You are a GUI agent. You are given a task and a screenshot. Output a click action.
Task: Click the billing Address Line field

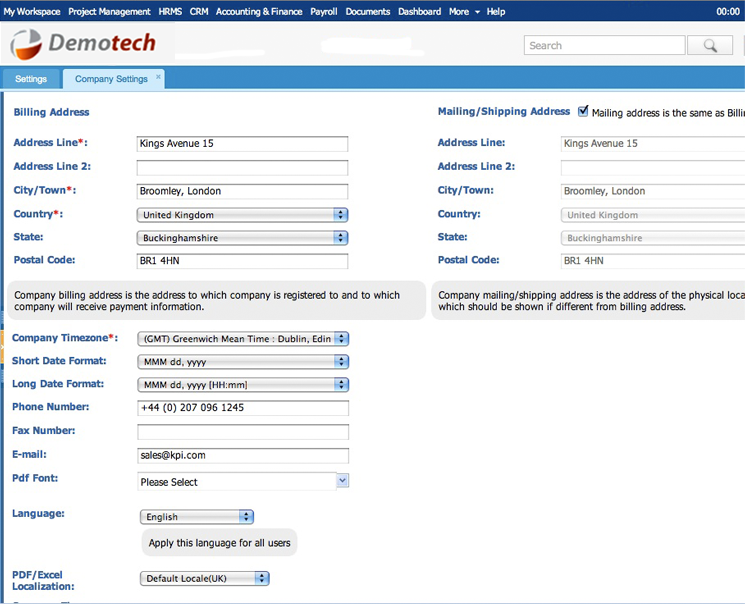pyautogui.click(x=242, y=144)
